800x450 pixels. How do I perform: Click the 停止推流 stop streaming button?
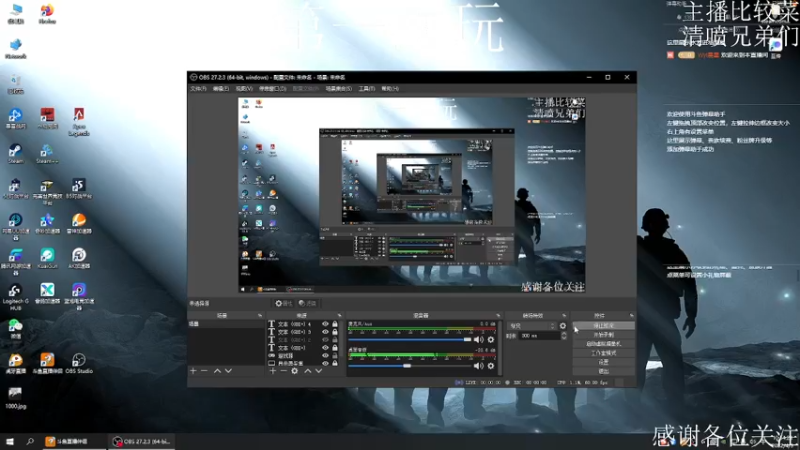(x=604, y=326)
